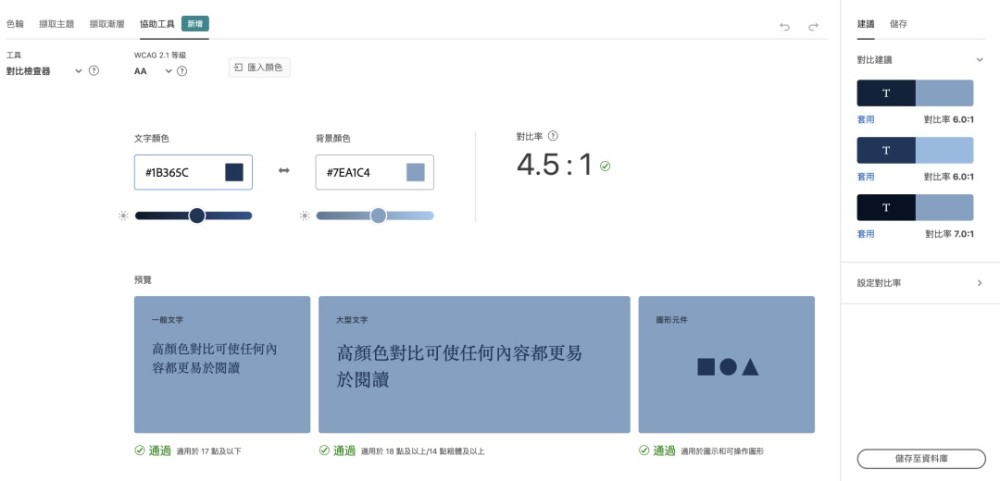Click the redo arrow icon
This screenshot has width=1000, height=481.
point(813,27)
